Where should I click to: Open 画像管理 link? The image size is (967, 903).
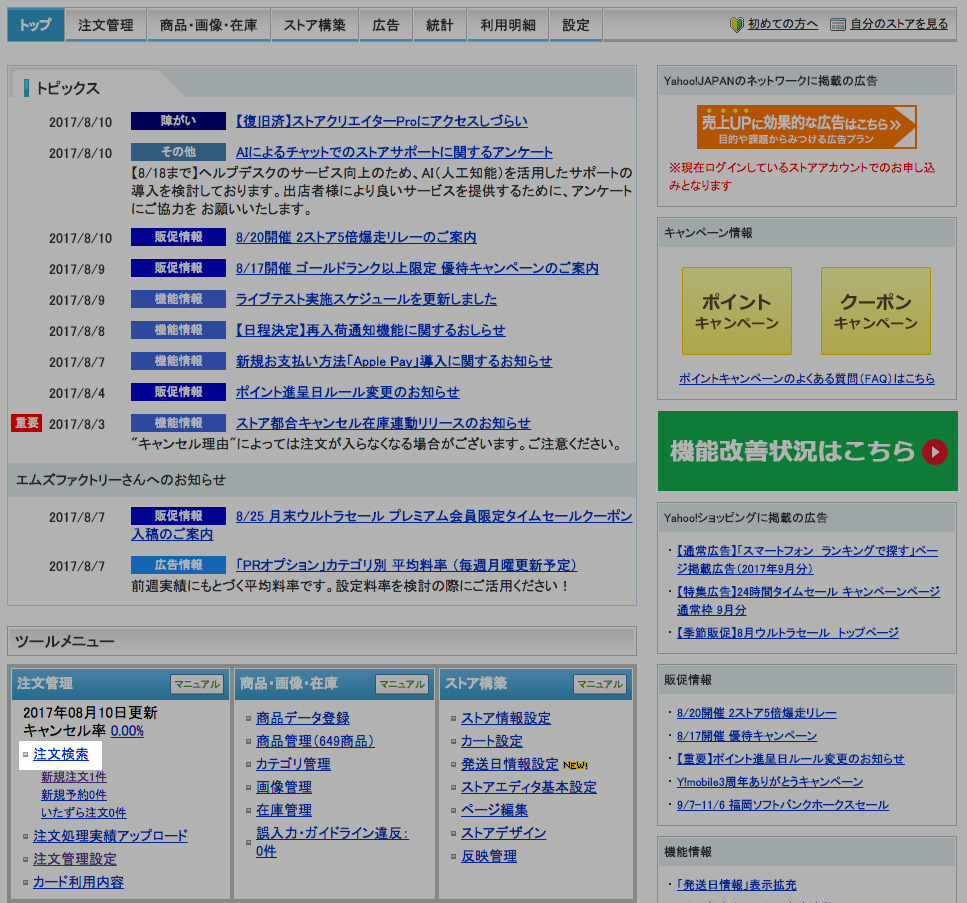284,787
